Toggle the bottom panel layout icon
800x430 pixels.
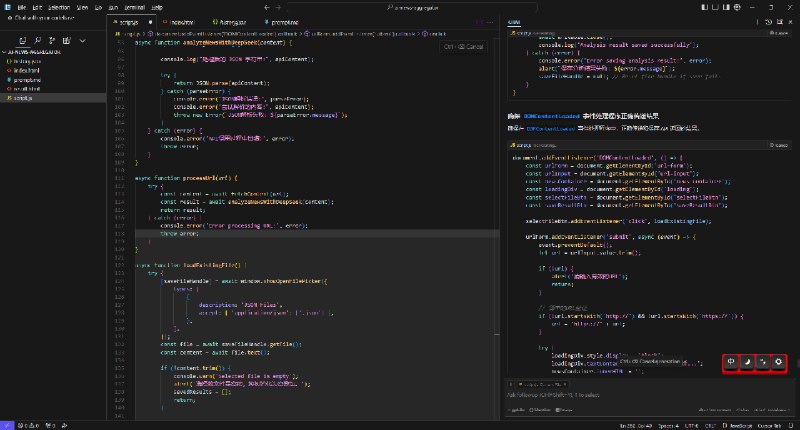[715, 7]
